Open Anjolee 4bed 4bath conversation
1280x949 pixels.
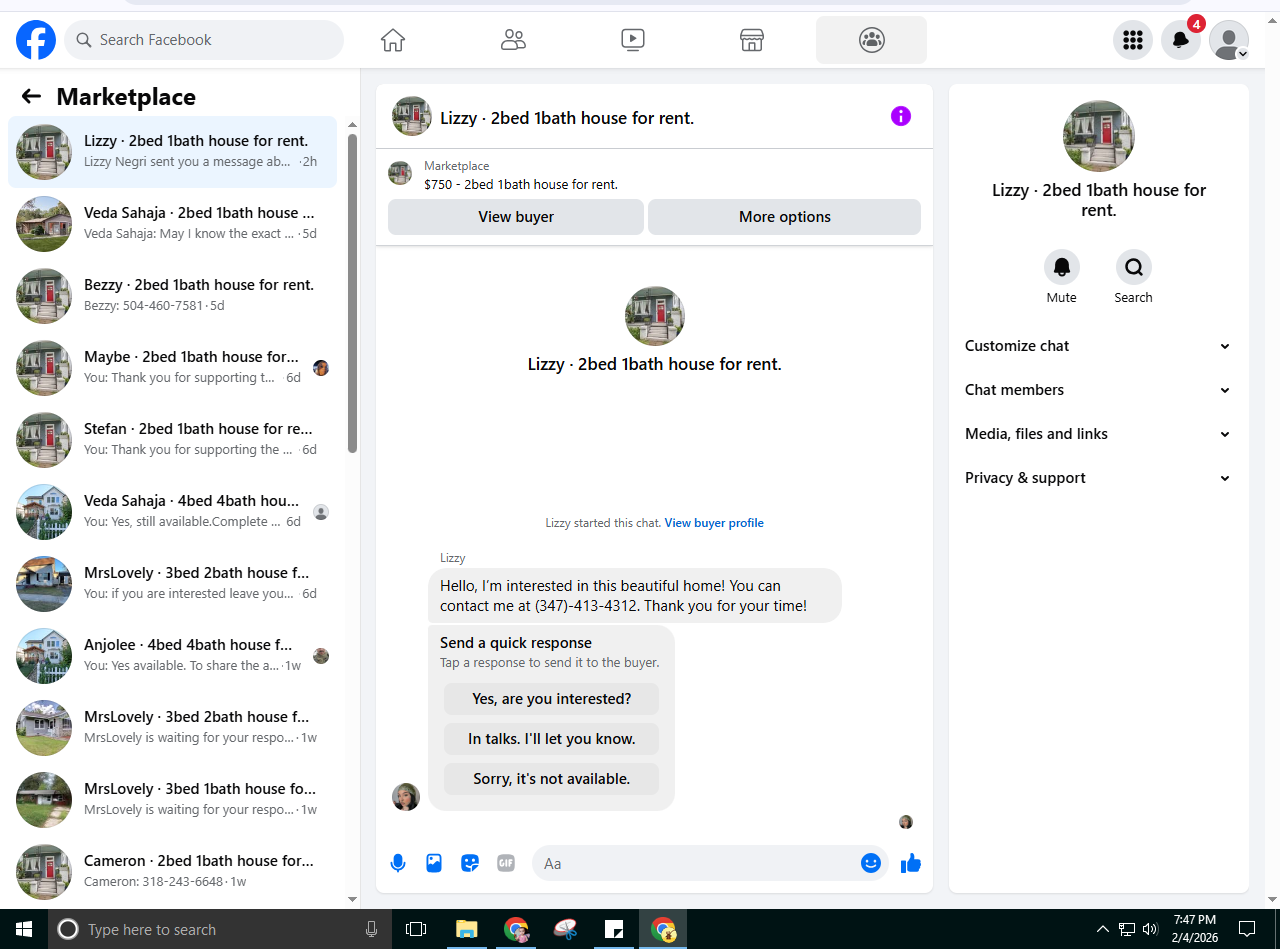(x=172, y=656)
